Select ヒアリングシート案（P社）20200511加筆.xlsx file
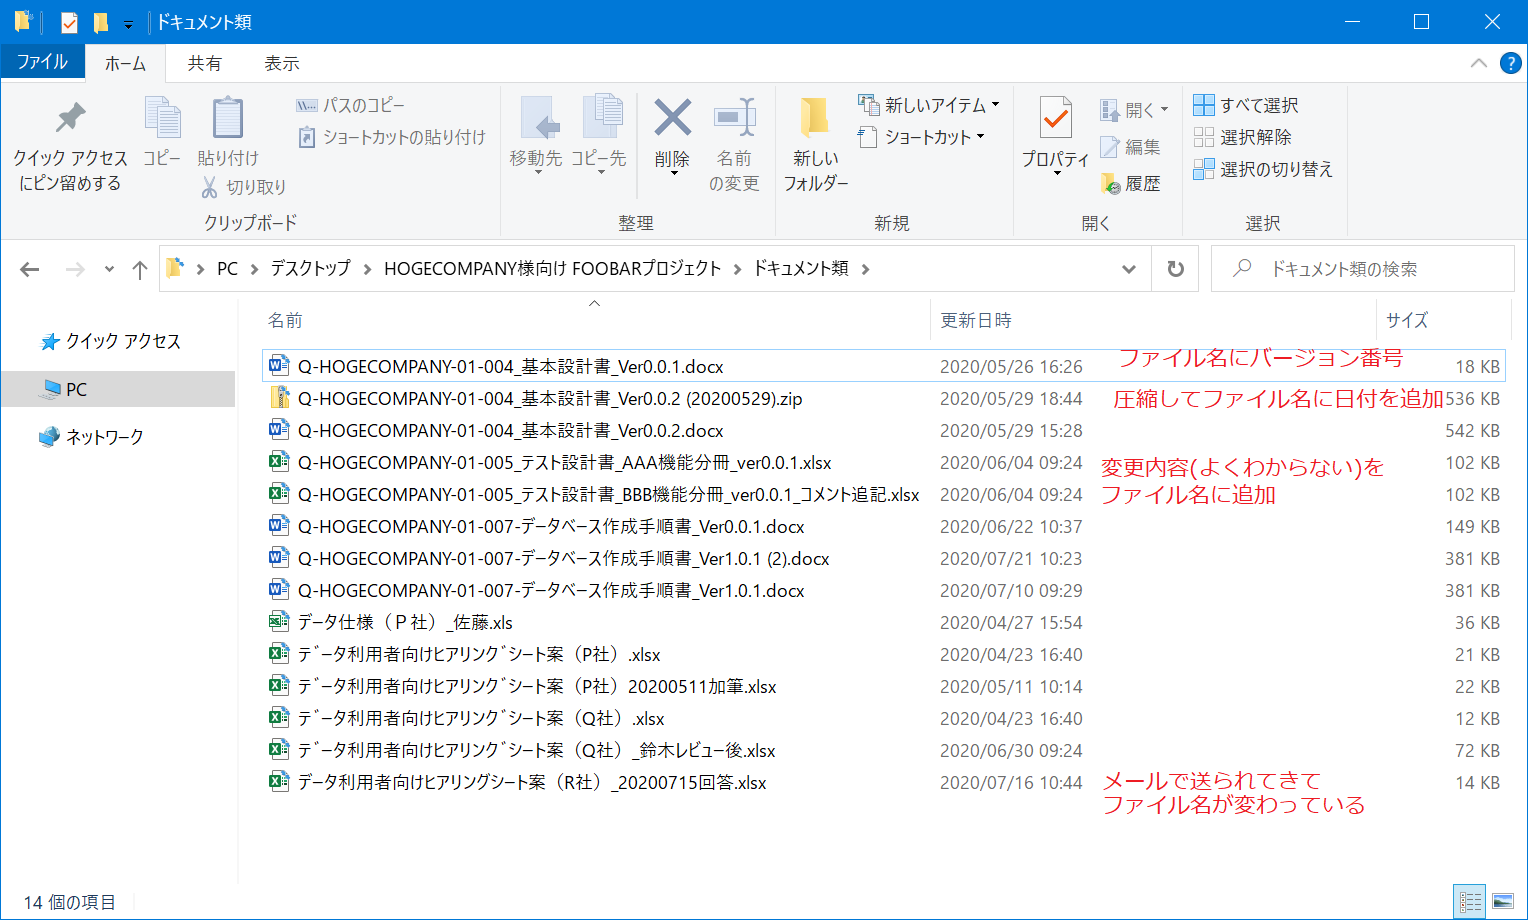1528x920 pixels. [537, 687]
